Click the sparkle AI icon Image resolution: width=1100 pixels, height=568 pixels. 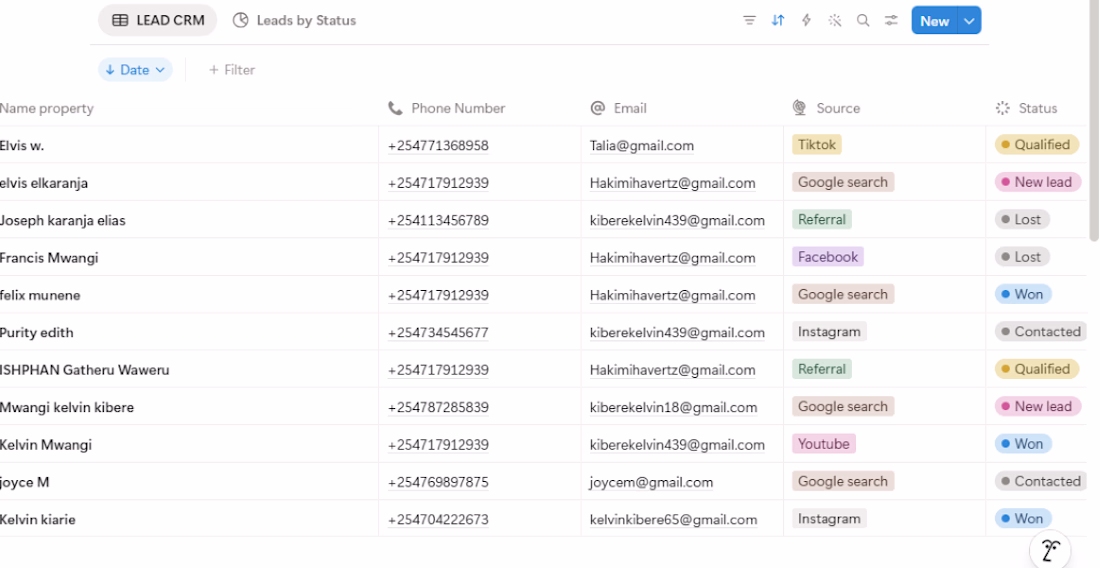(x=835, y=20)
